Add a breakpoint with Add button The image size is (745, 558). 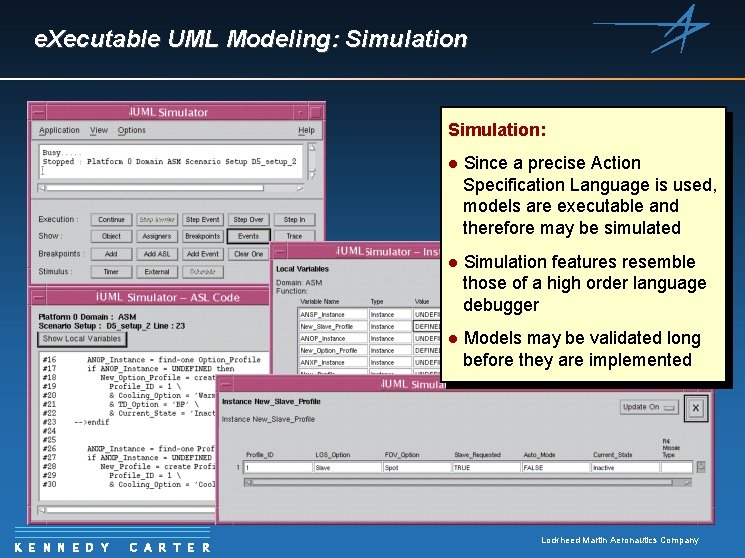[x=111, y=254]
